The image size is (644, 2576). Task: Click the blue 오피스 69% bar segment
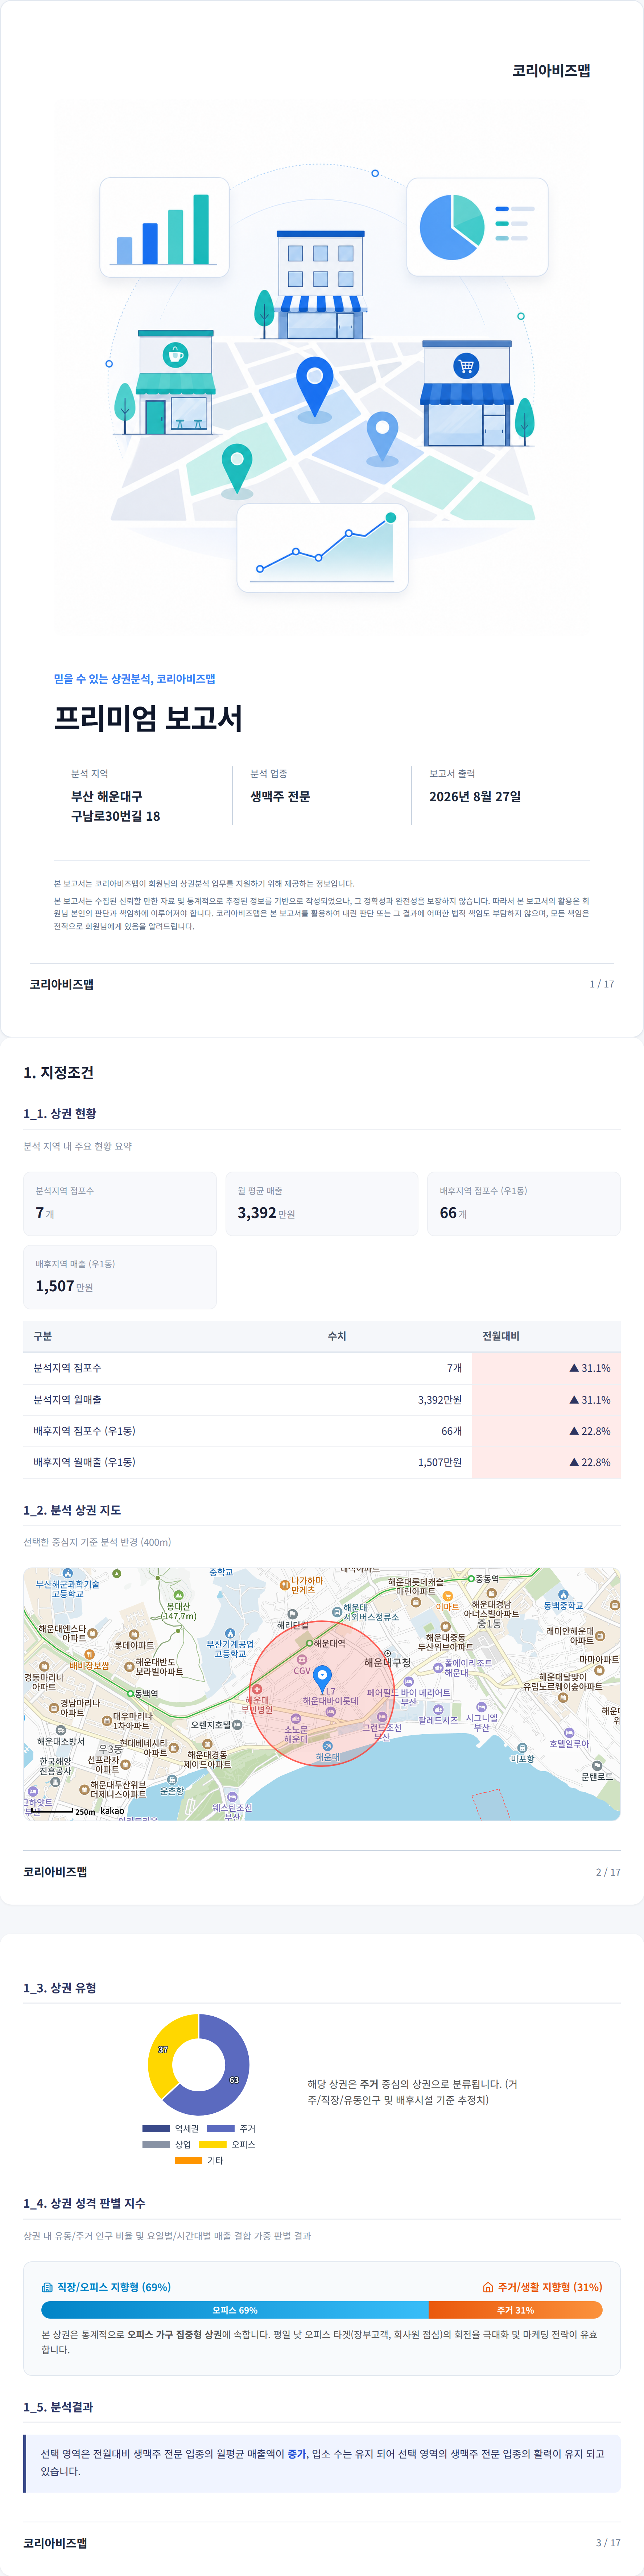point(235,2310)
